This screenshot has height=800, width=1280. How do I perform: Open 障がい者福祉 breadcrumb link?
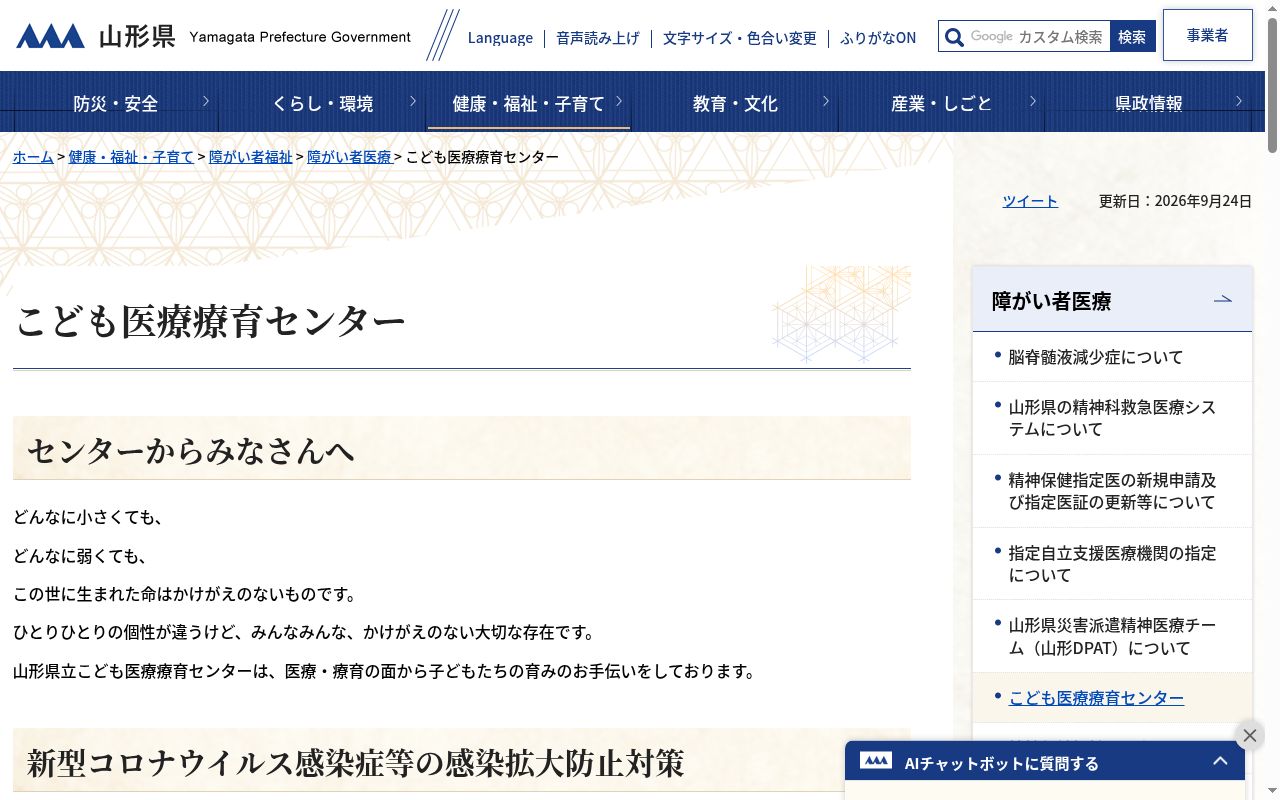pyautogui.click(x=251, y=157)
